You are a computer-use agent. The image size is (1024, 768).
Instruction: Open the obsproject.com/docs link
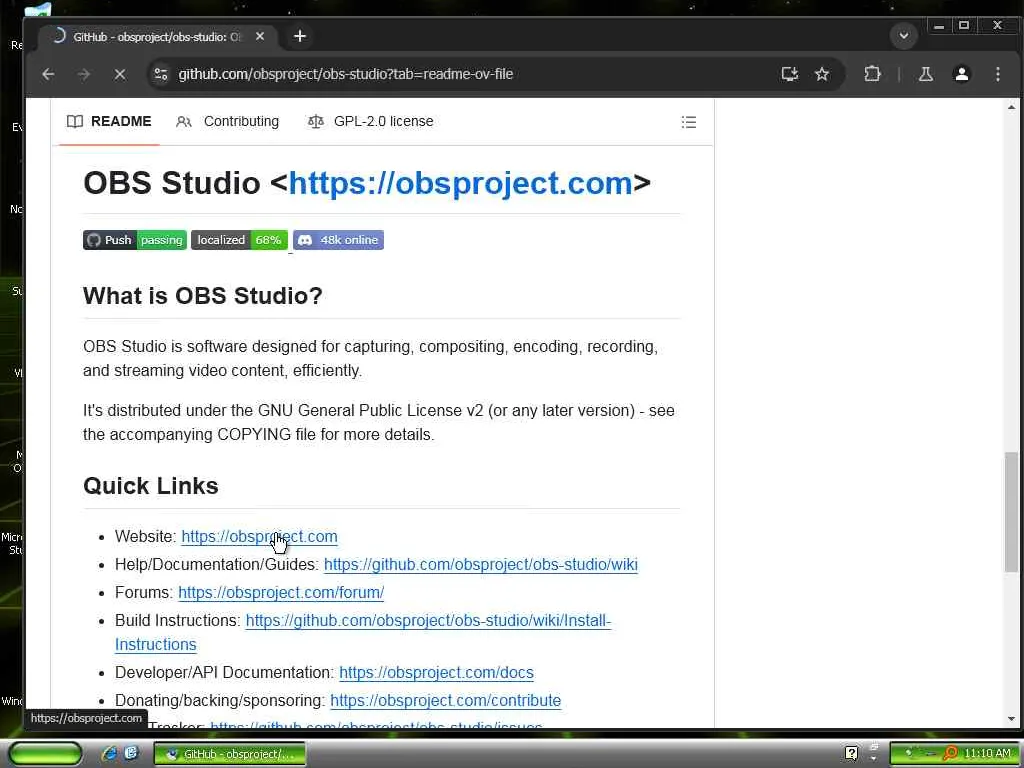pos(436,673)
